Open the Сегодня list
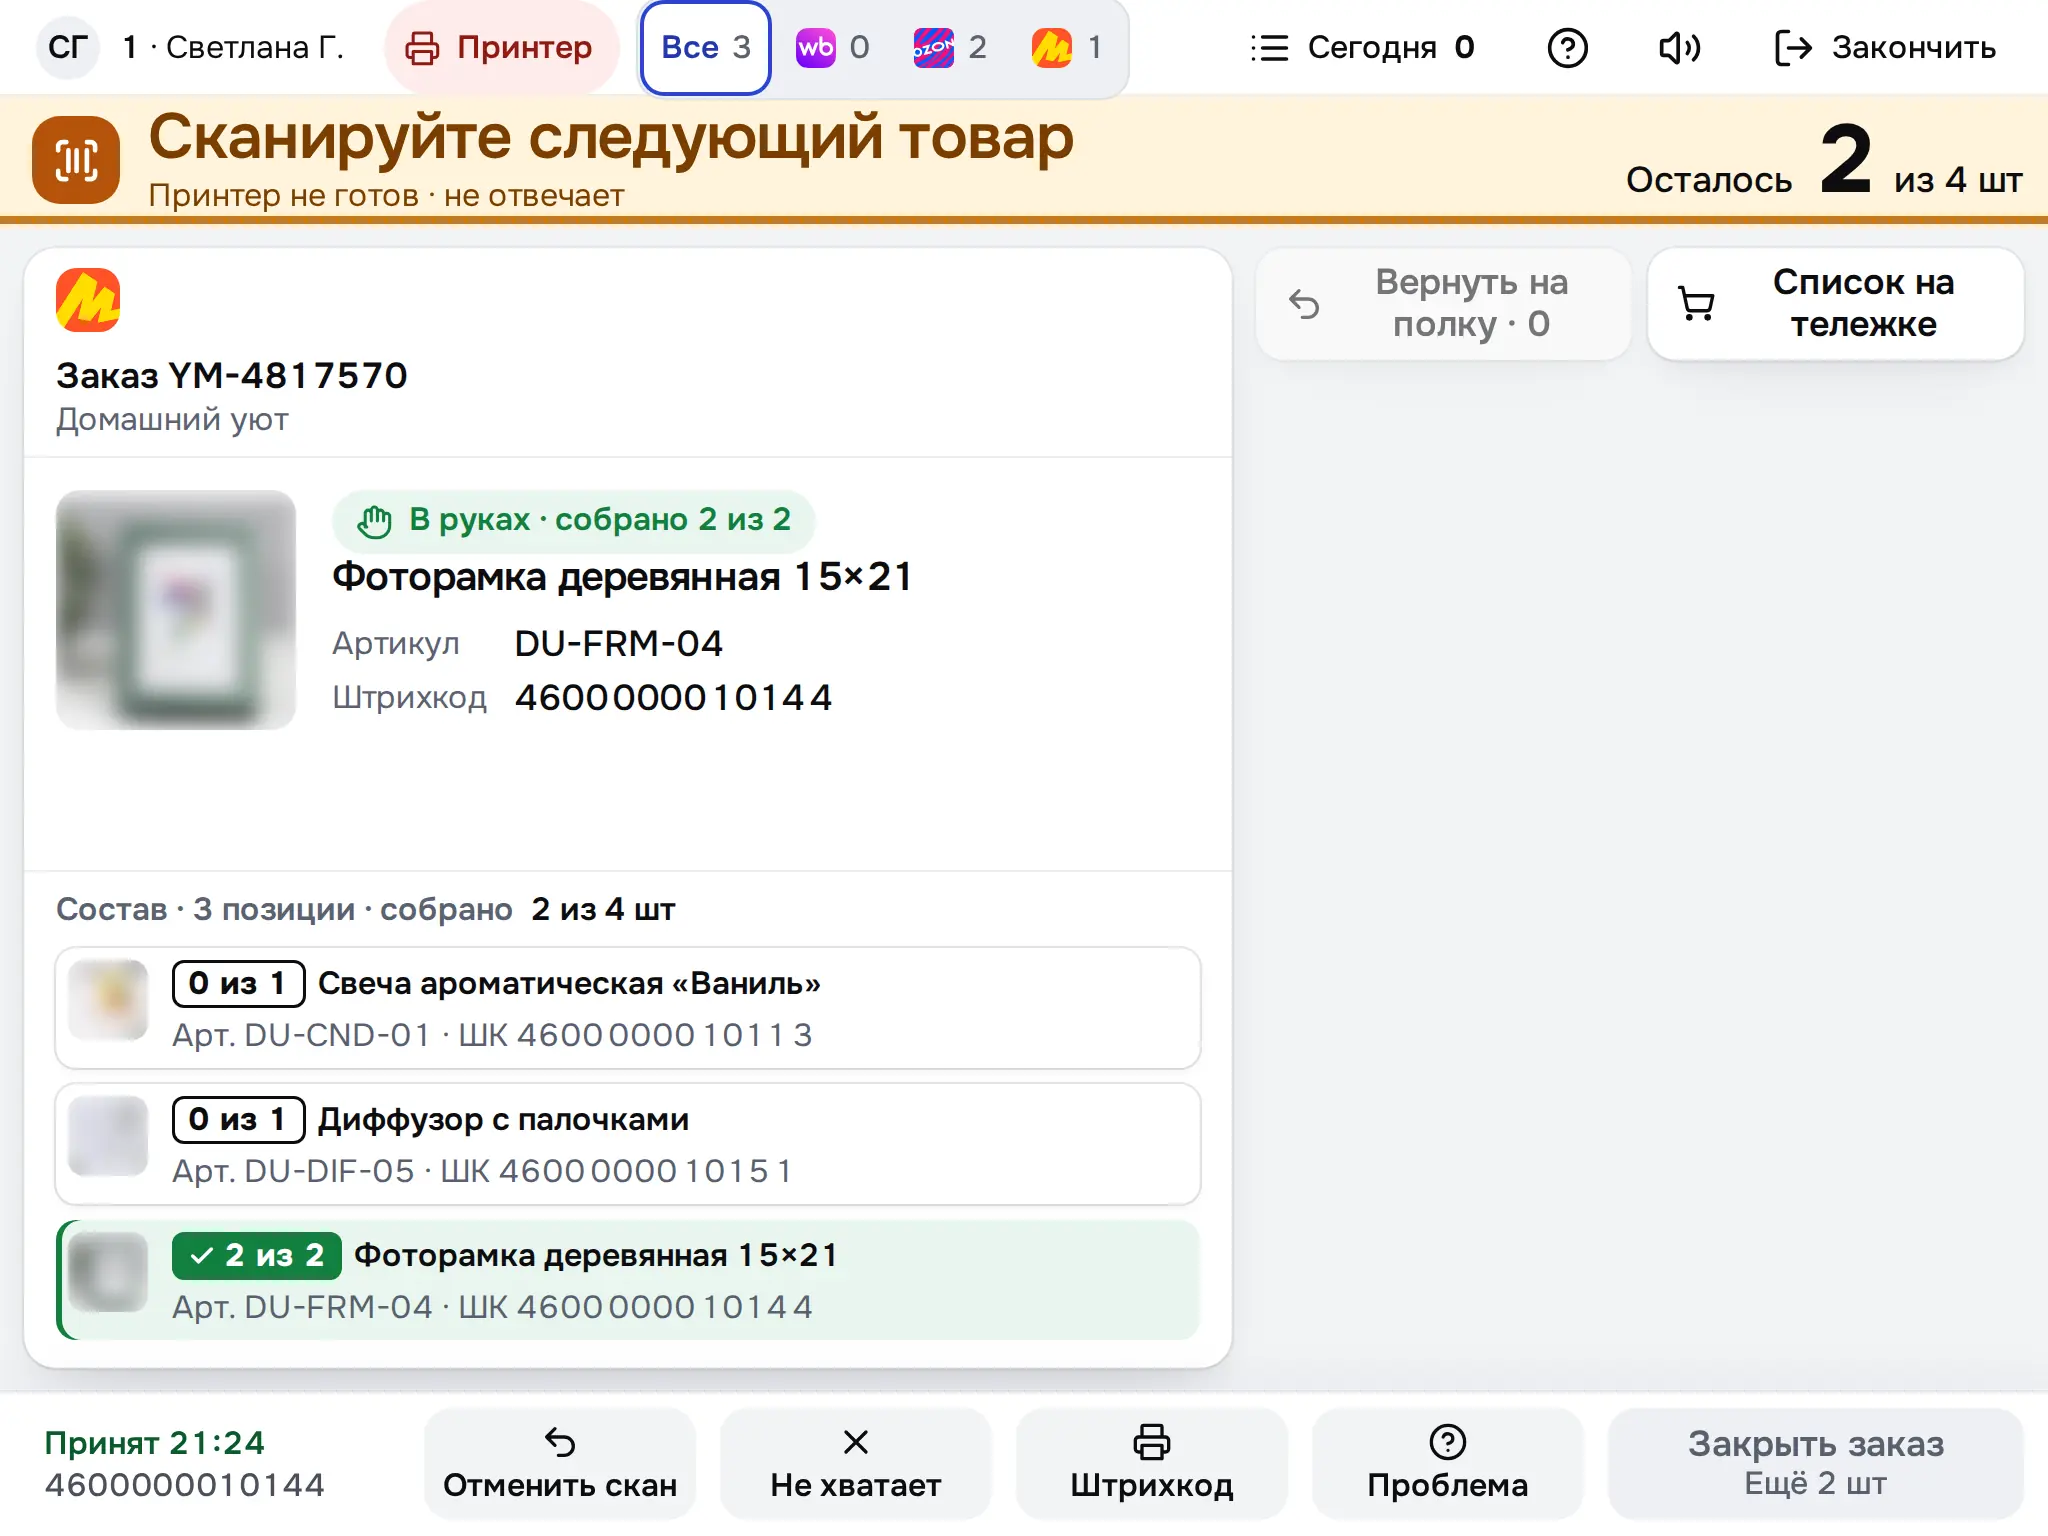 click(x=1364, y=47)
